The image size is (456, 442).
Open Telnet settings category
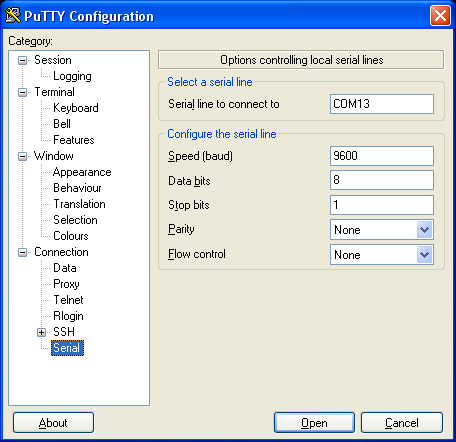tap(68, 300)
